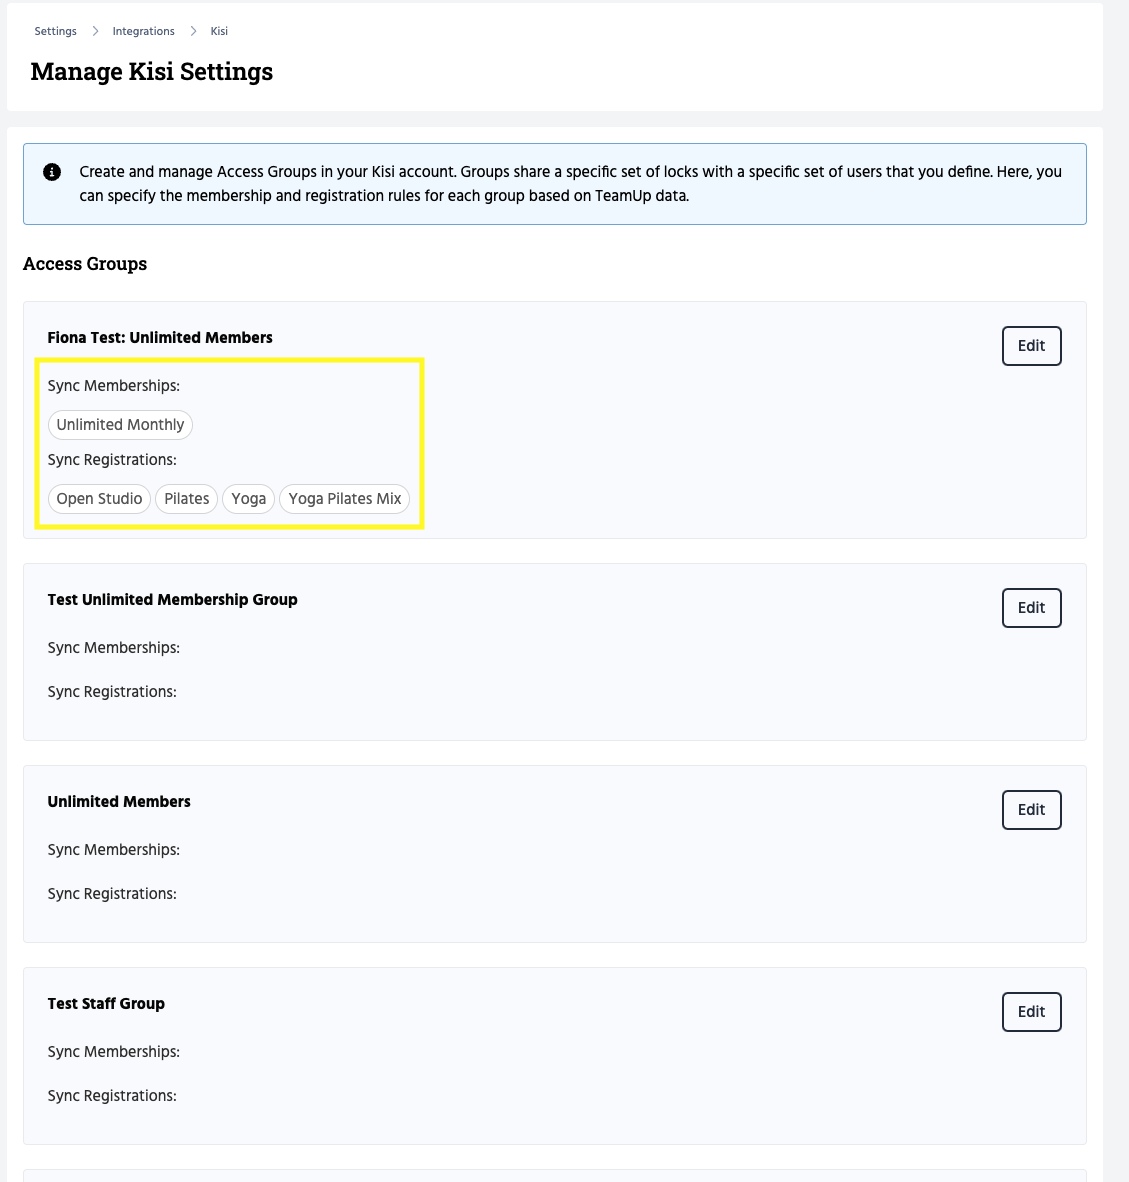The height and width of the screenshot is (1182, 1129).
Task: Edit Fiona Test: Unlimited Members group
Action: point(1031,346)
